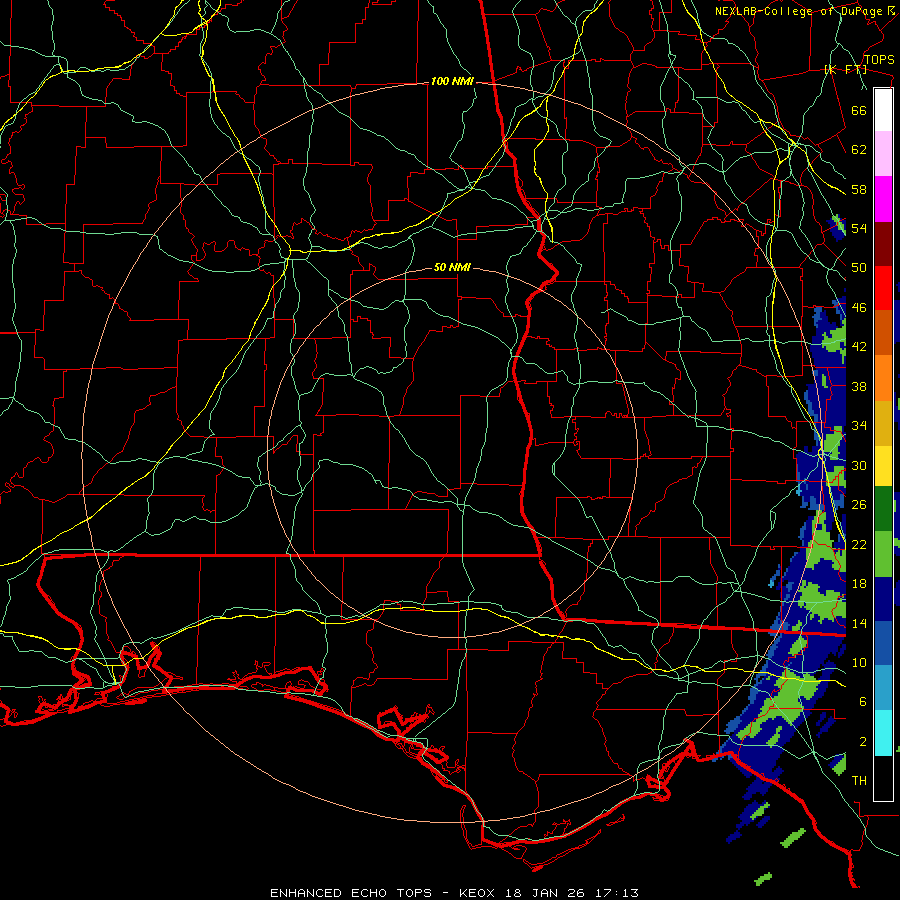
Task: Click the navy blue legend swatch
Action: (883, 599)
